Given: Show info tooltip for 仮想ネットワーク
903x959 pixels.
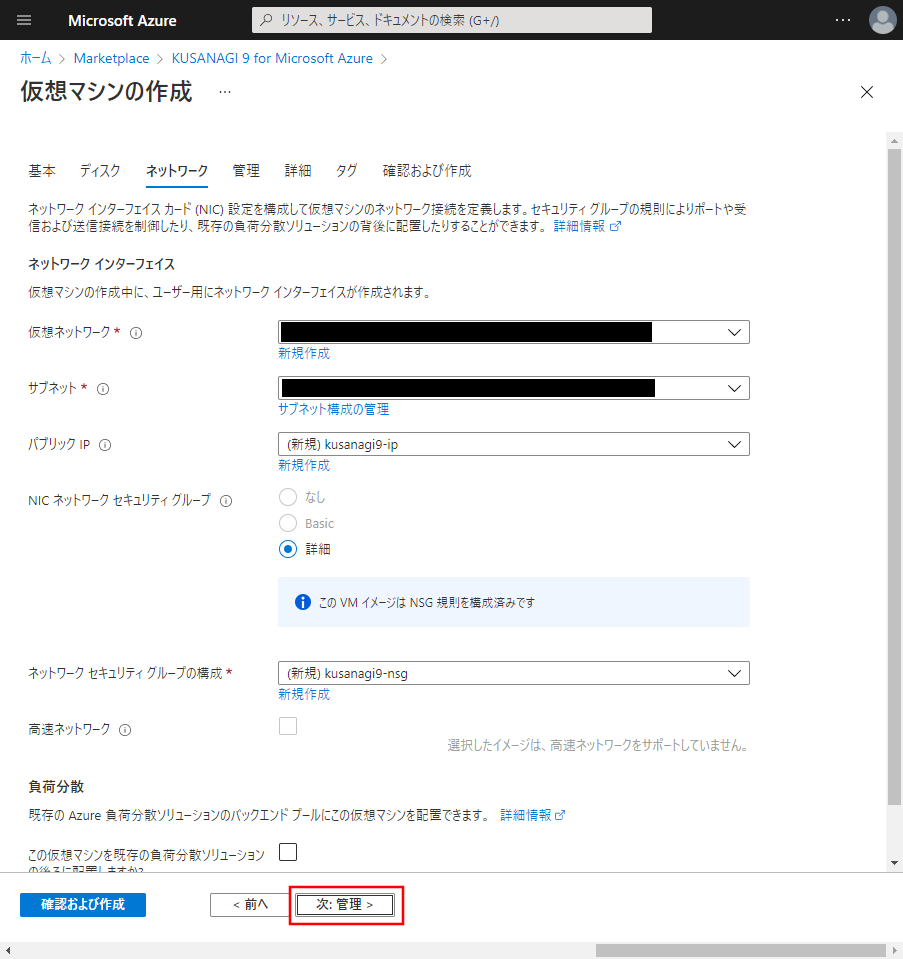Looking at the screenshot, I should [x=136, y=333].
